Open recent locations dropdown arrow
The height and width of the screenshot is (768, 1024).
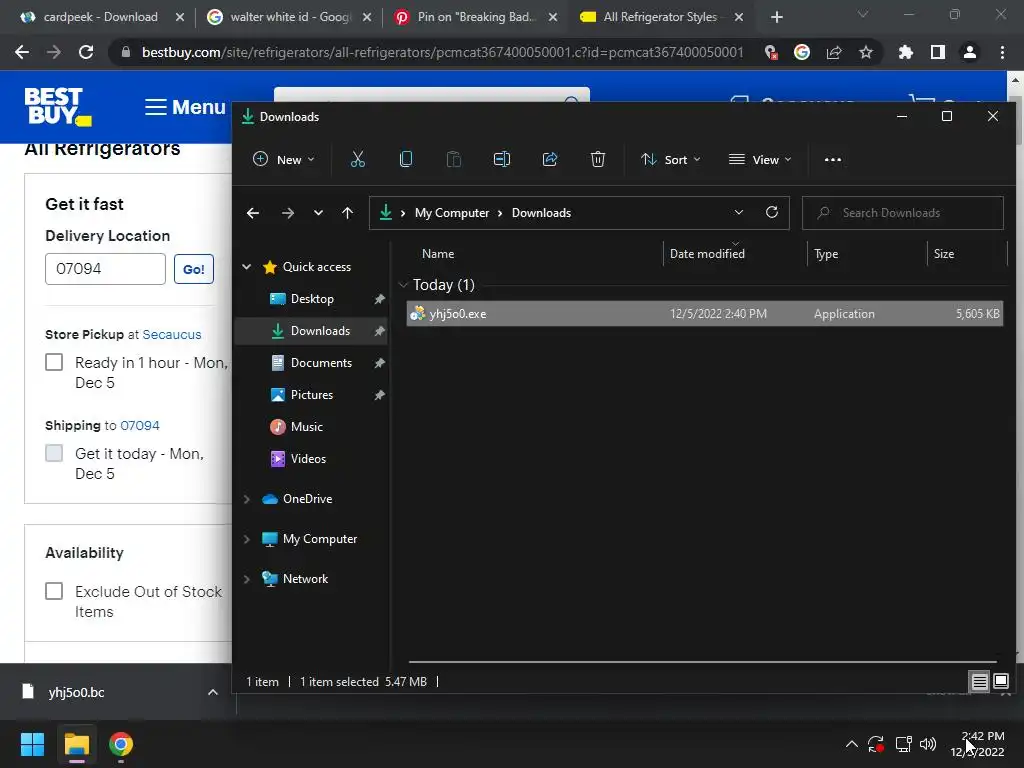point(318,213)
